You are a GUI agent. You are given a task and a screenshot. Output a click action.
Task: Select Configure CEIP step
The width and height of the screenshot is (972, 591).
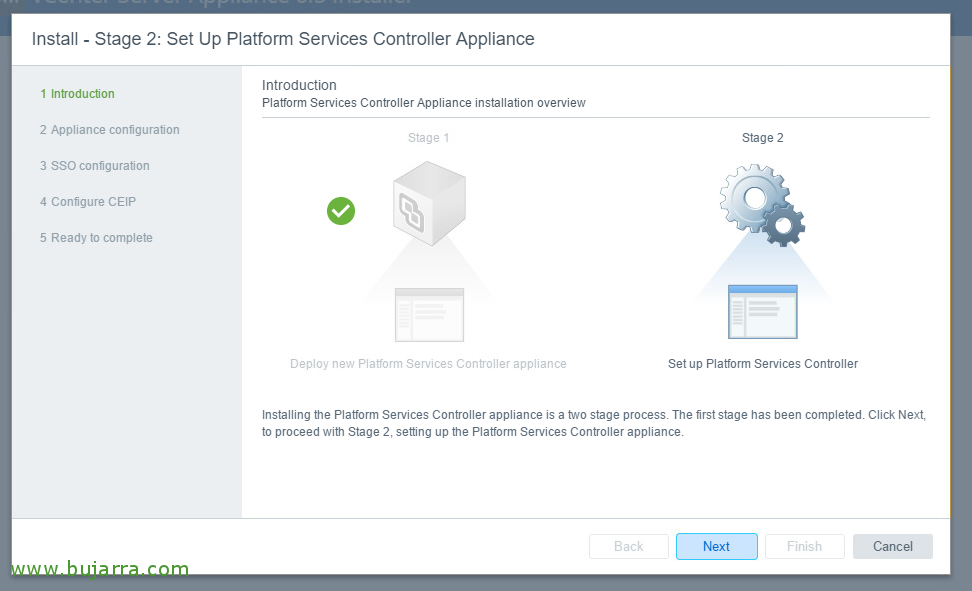coord(88,202)
